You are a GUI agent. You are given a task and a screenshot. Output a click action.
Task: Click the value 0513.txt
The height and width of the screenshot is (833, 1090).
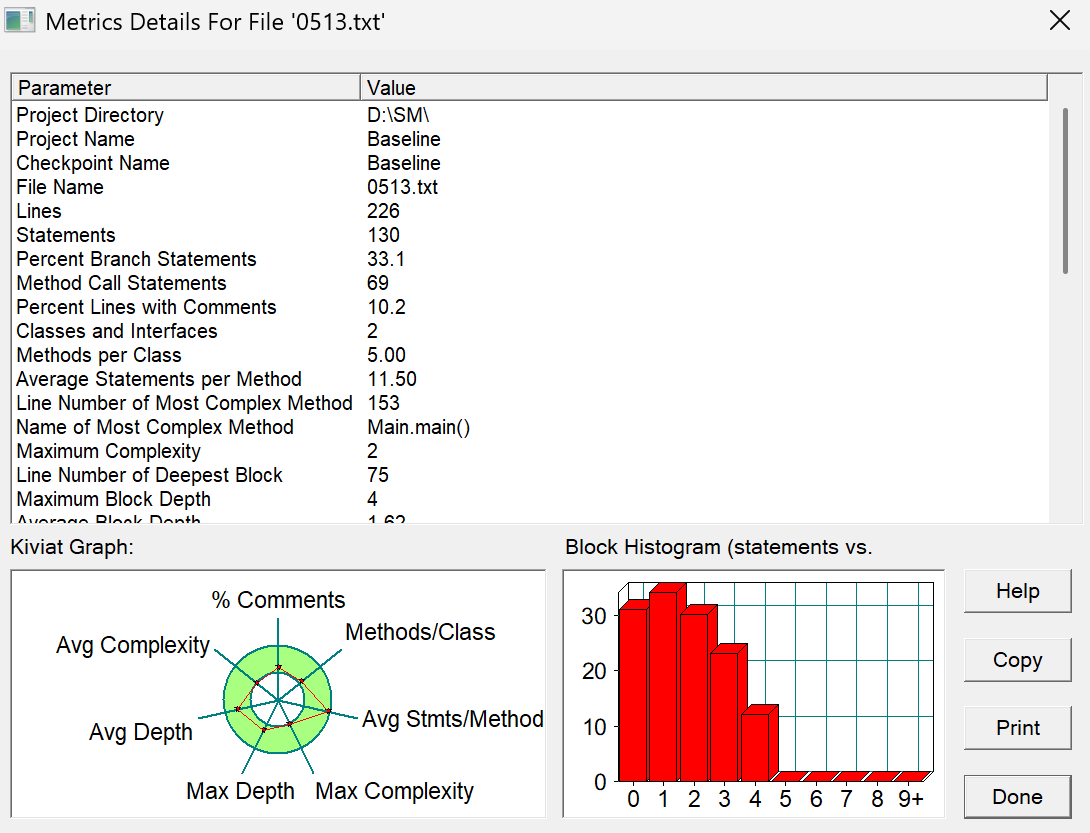(402, 187)
